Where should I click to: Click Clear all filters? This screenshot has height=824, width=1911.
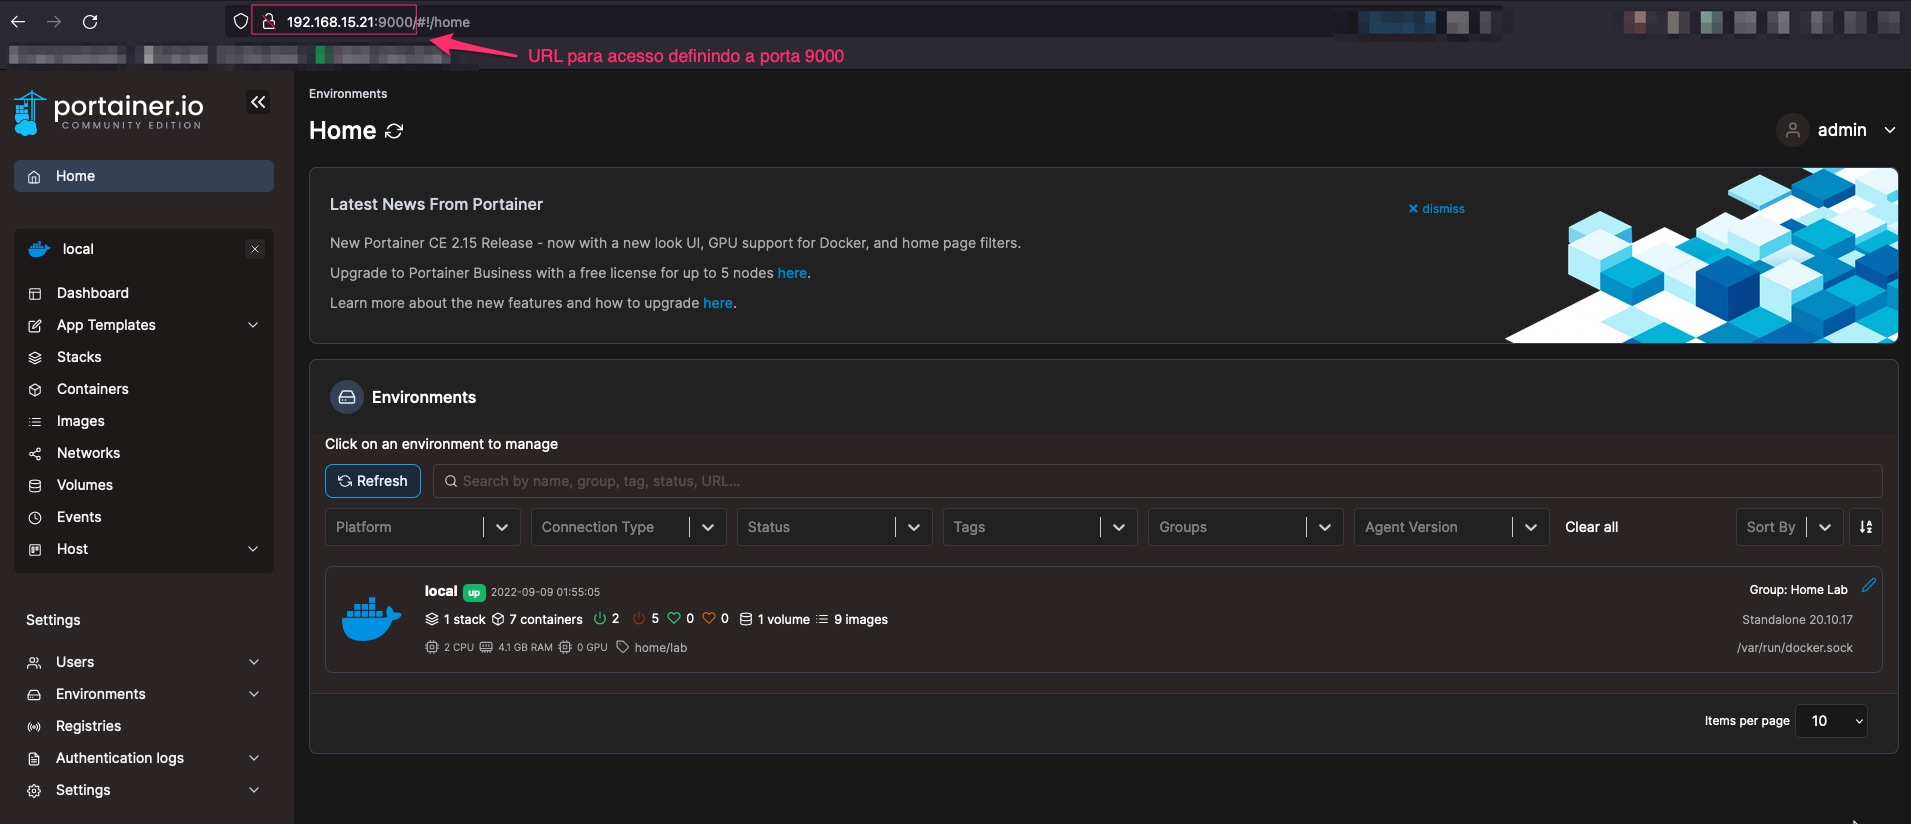(1591, 527)
